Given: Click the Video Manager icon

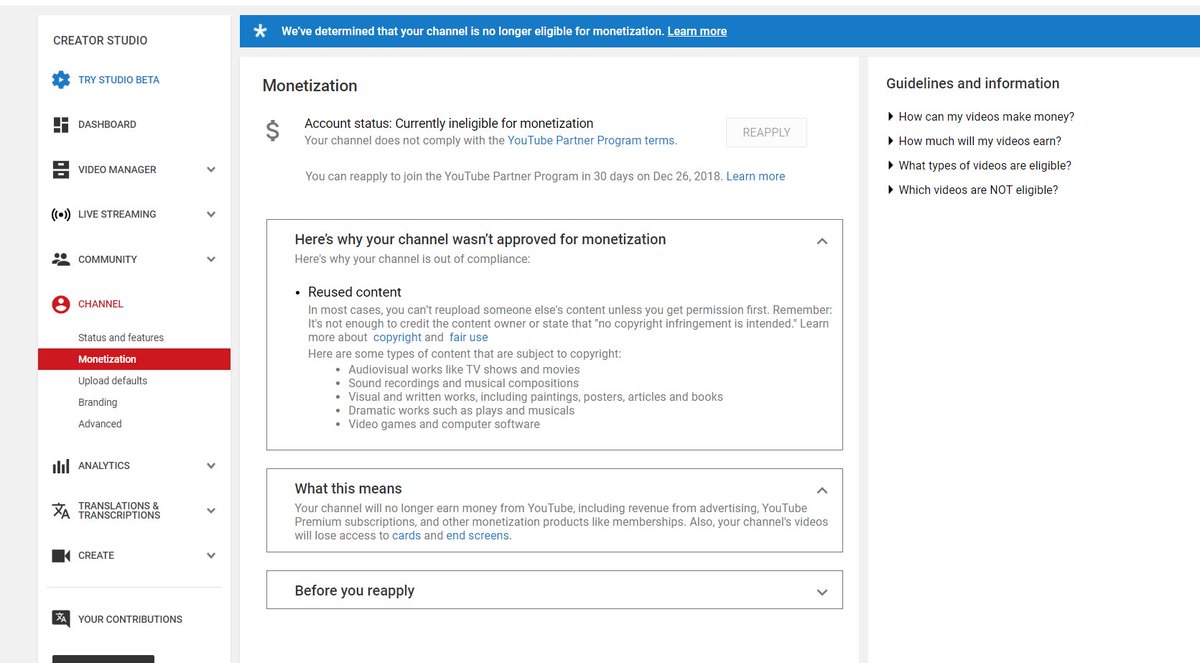Looking at the screenshot, I should (61, 170).
